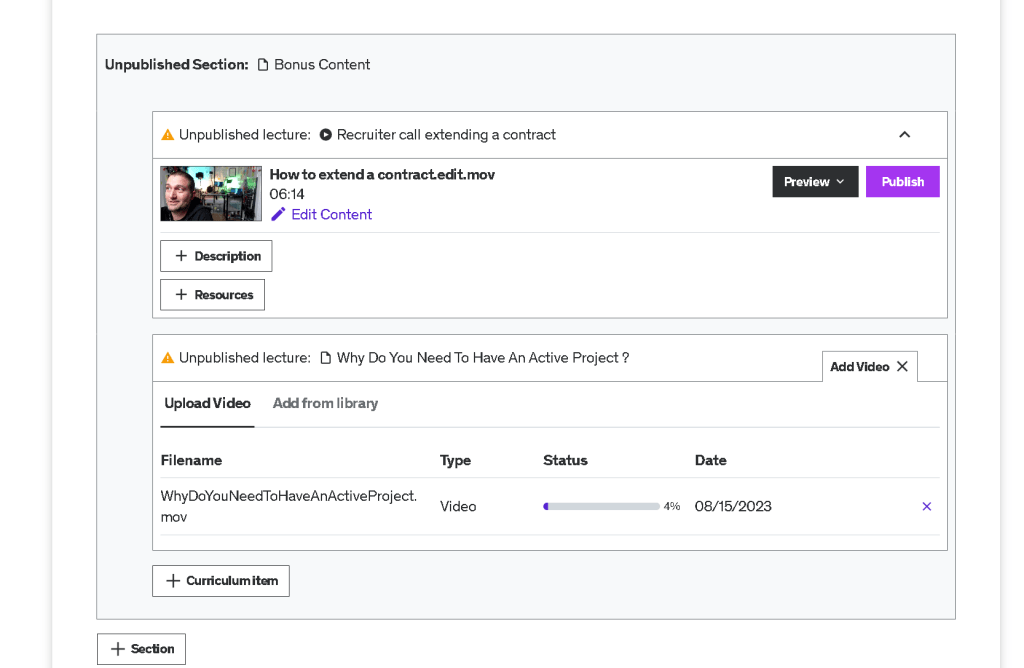Viewport: 1024px width, 668px height.
Task: Click the Date column header
Action: point(711,460)
